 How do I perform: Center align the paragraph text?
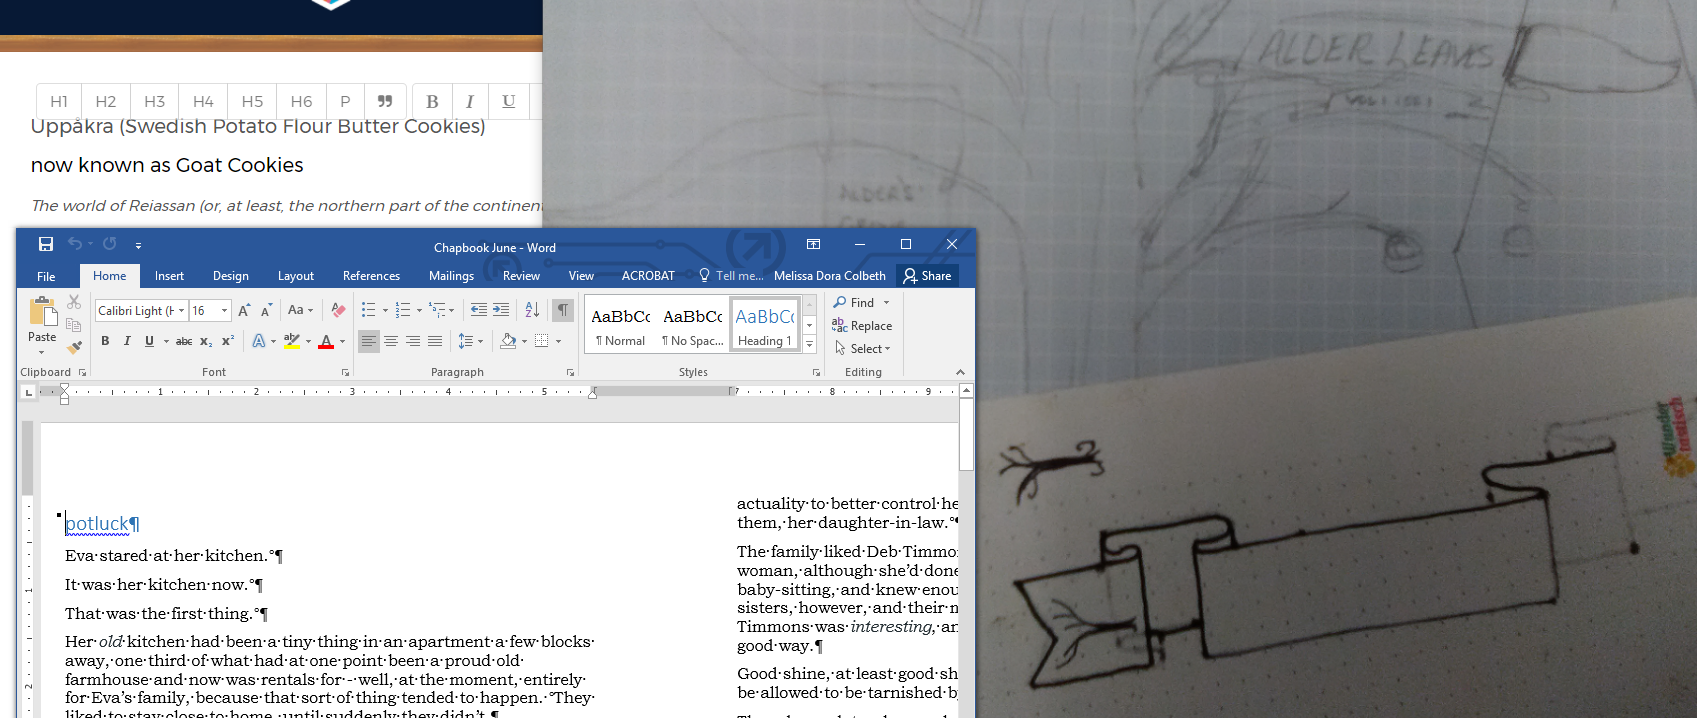(391, 341)
